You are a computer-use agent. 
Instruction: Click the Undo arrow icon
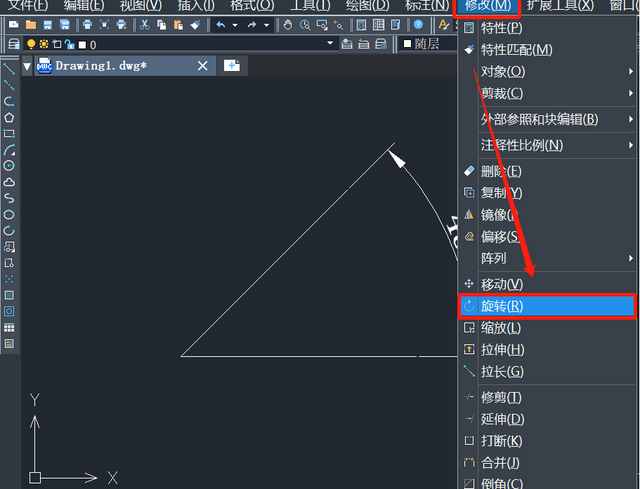pyautogui.click(x=221, y=25)
